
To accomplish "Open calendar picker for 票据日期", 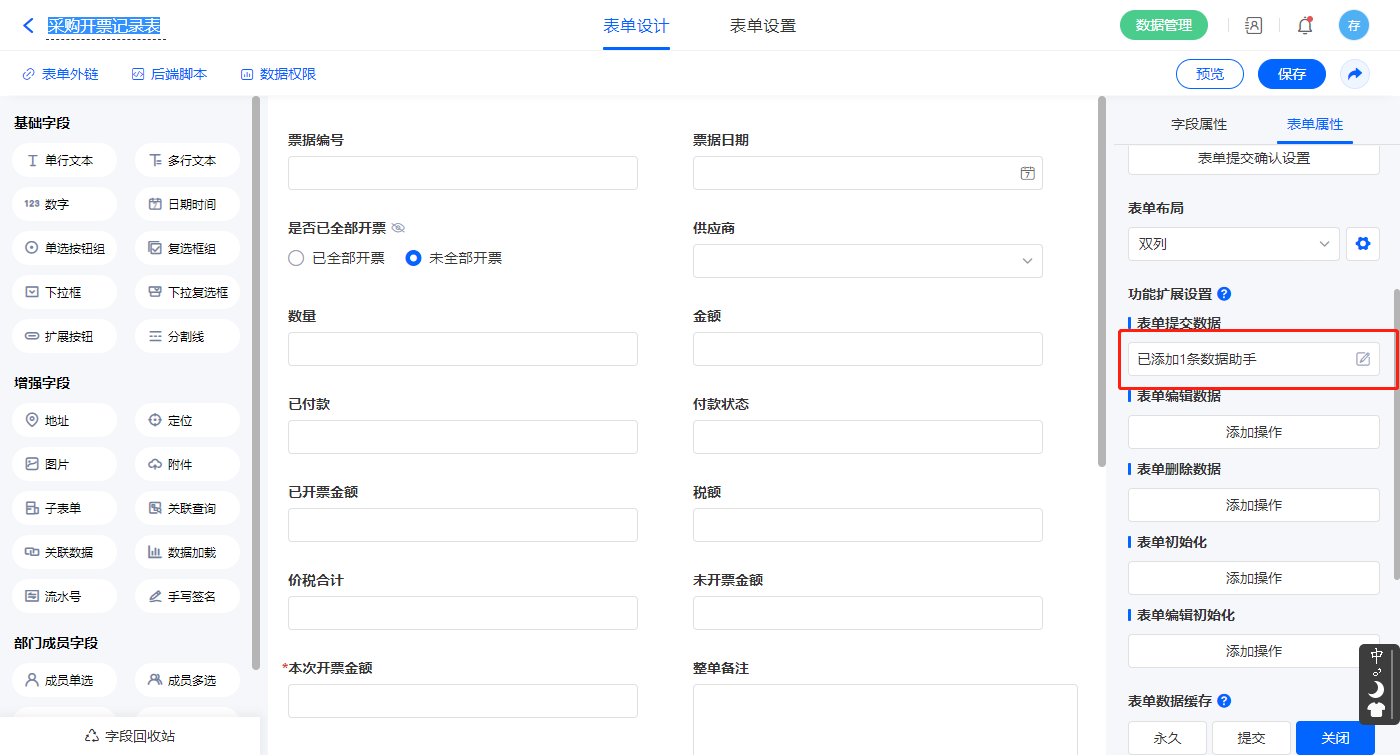I will [1027, 173].
